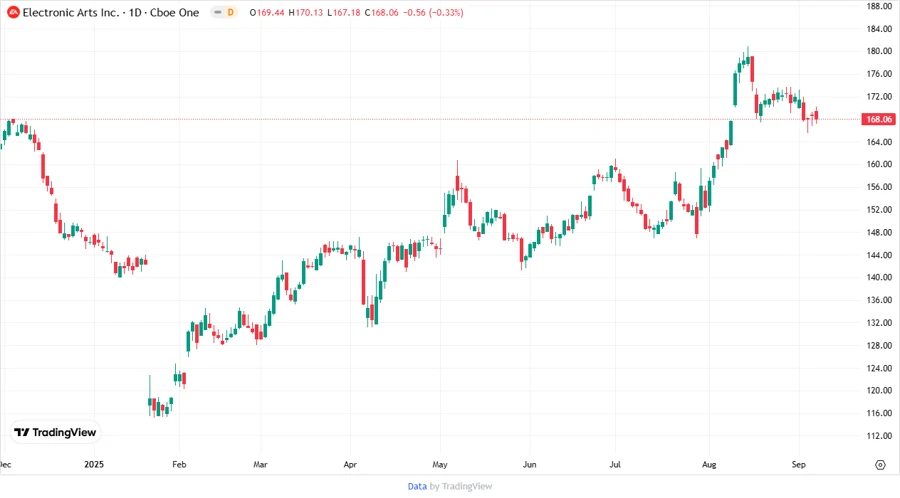The height and width of the screenshot is (498, 900).
Task: Click the 136.00 price axis label
Action: coord(879,300)
